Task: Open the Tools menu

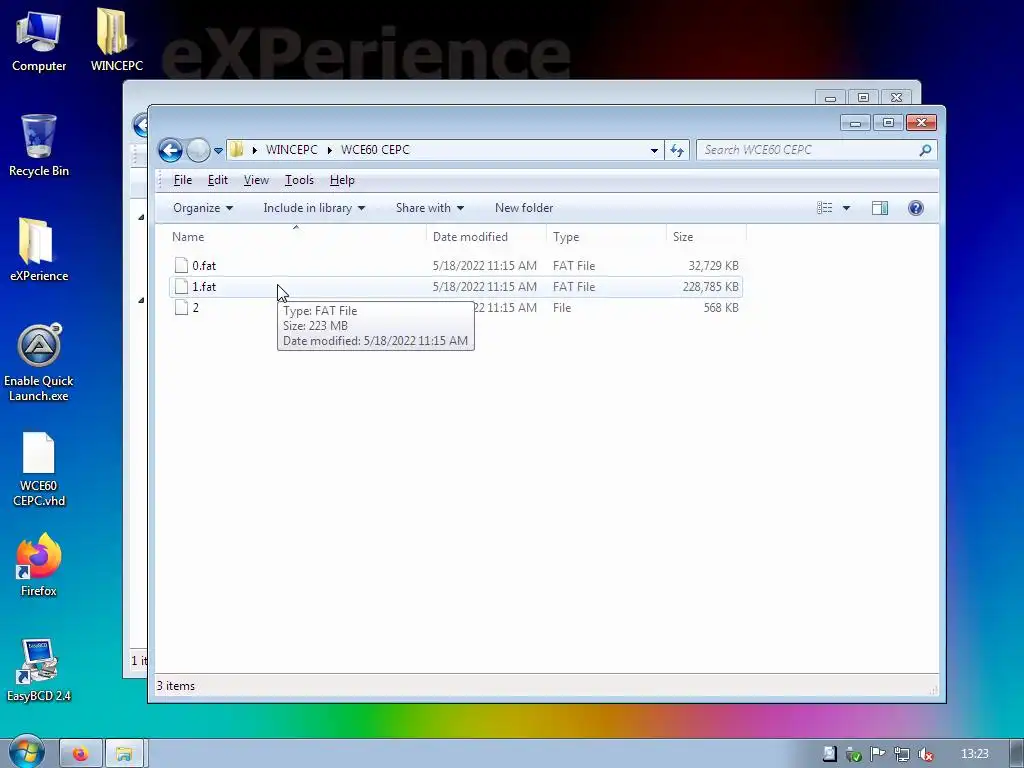Action: point(299,180)
